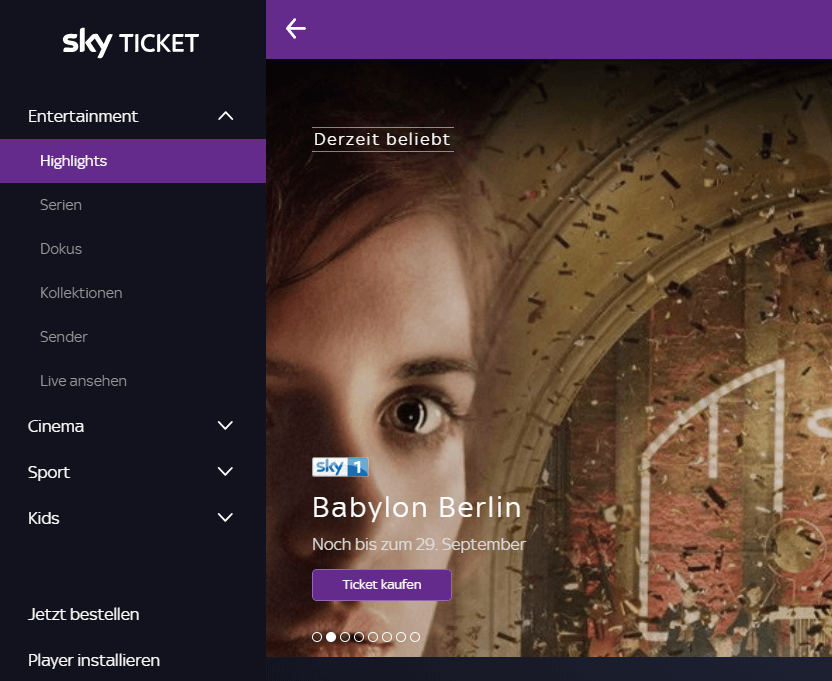Open the Entertainment menu heading
Screen dimensions: 832x681
point(83,116)
